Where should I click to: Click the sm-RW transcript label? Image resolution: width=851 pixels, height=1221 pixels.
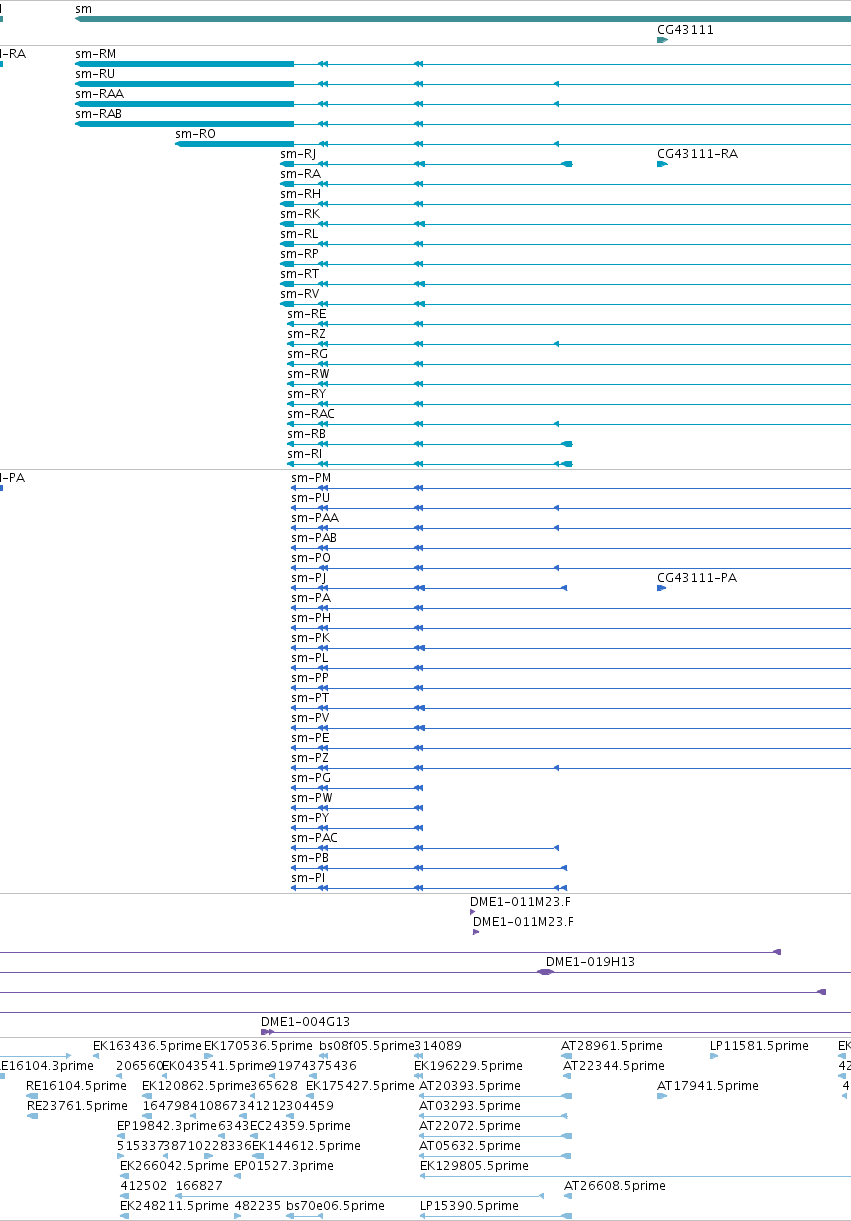click(308, 374)
